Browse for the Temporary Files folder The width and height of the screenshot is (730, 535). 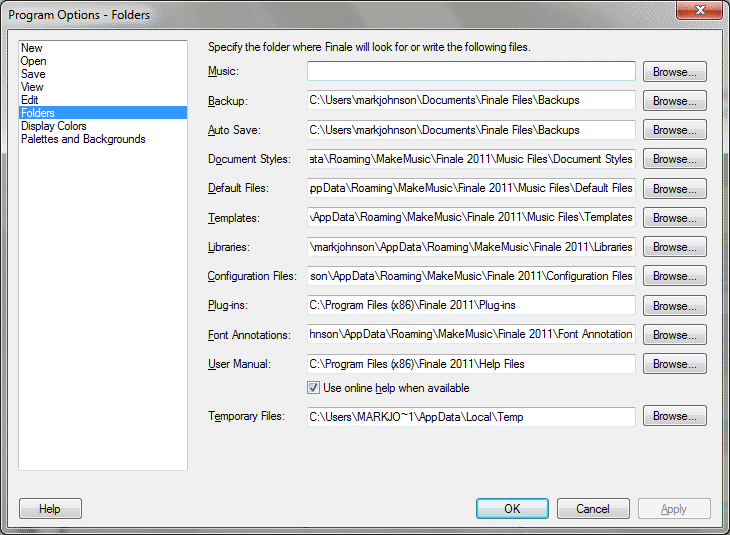675,416
